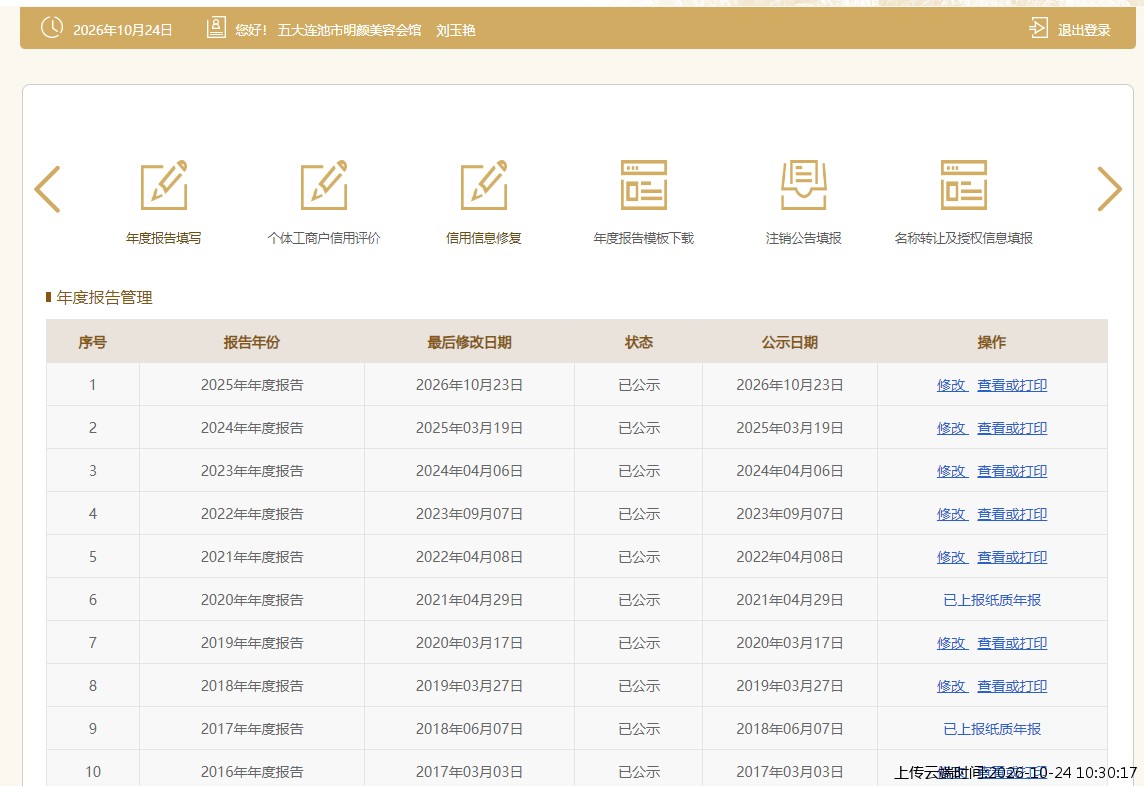The image size is (1144, 786).
Task: Click the 2016年年度报告 cell
Action: coord(252,768)
